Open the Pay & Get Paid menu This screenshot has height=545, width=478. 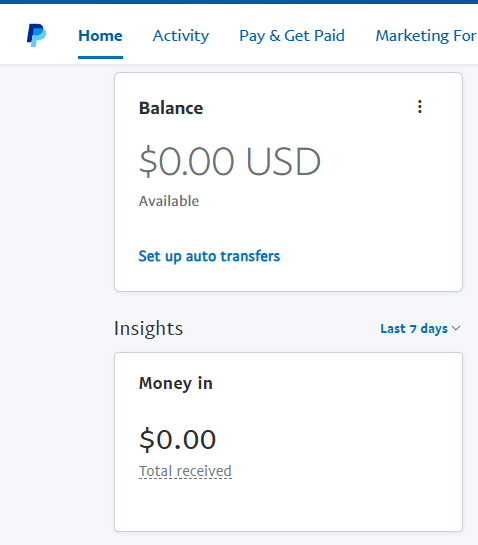click(x=292, y=36)
